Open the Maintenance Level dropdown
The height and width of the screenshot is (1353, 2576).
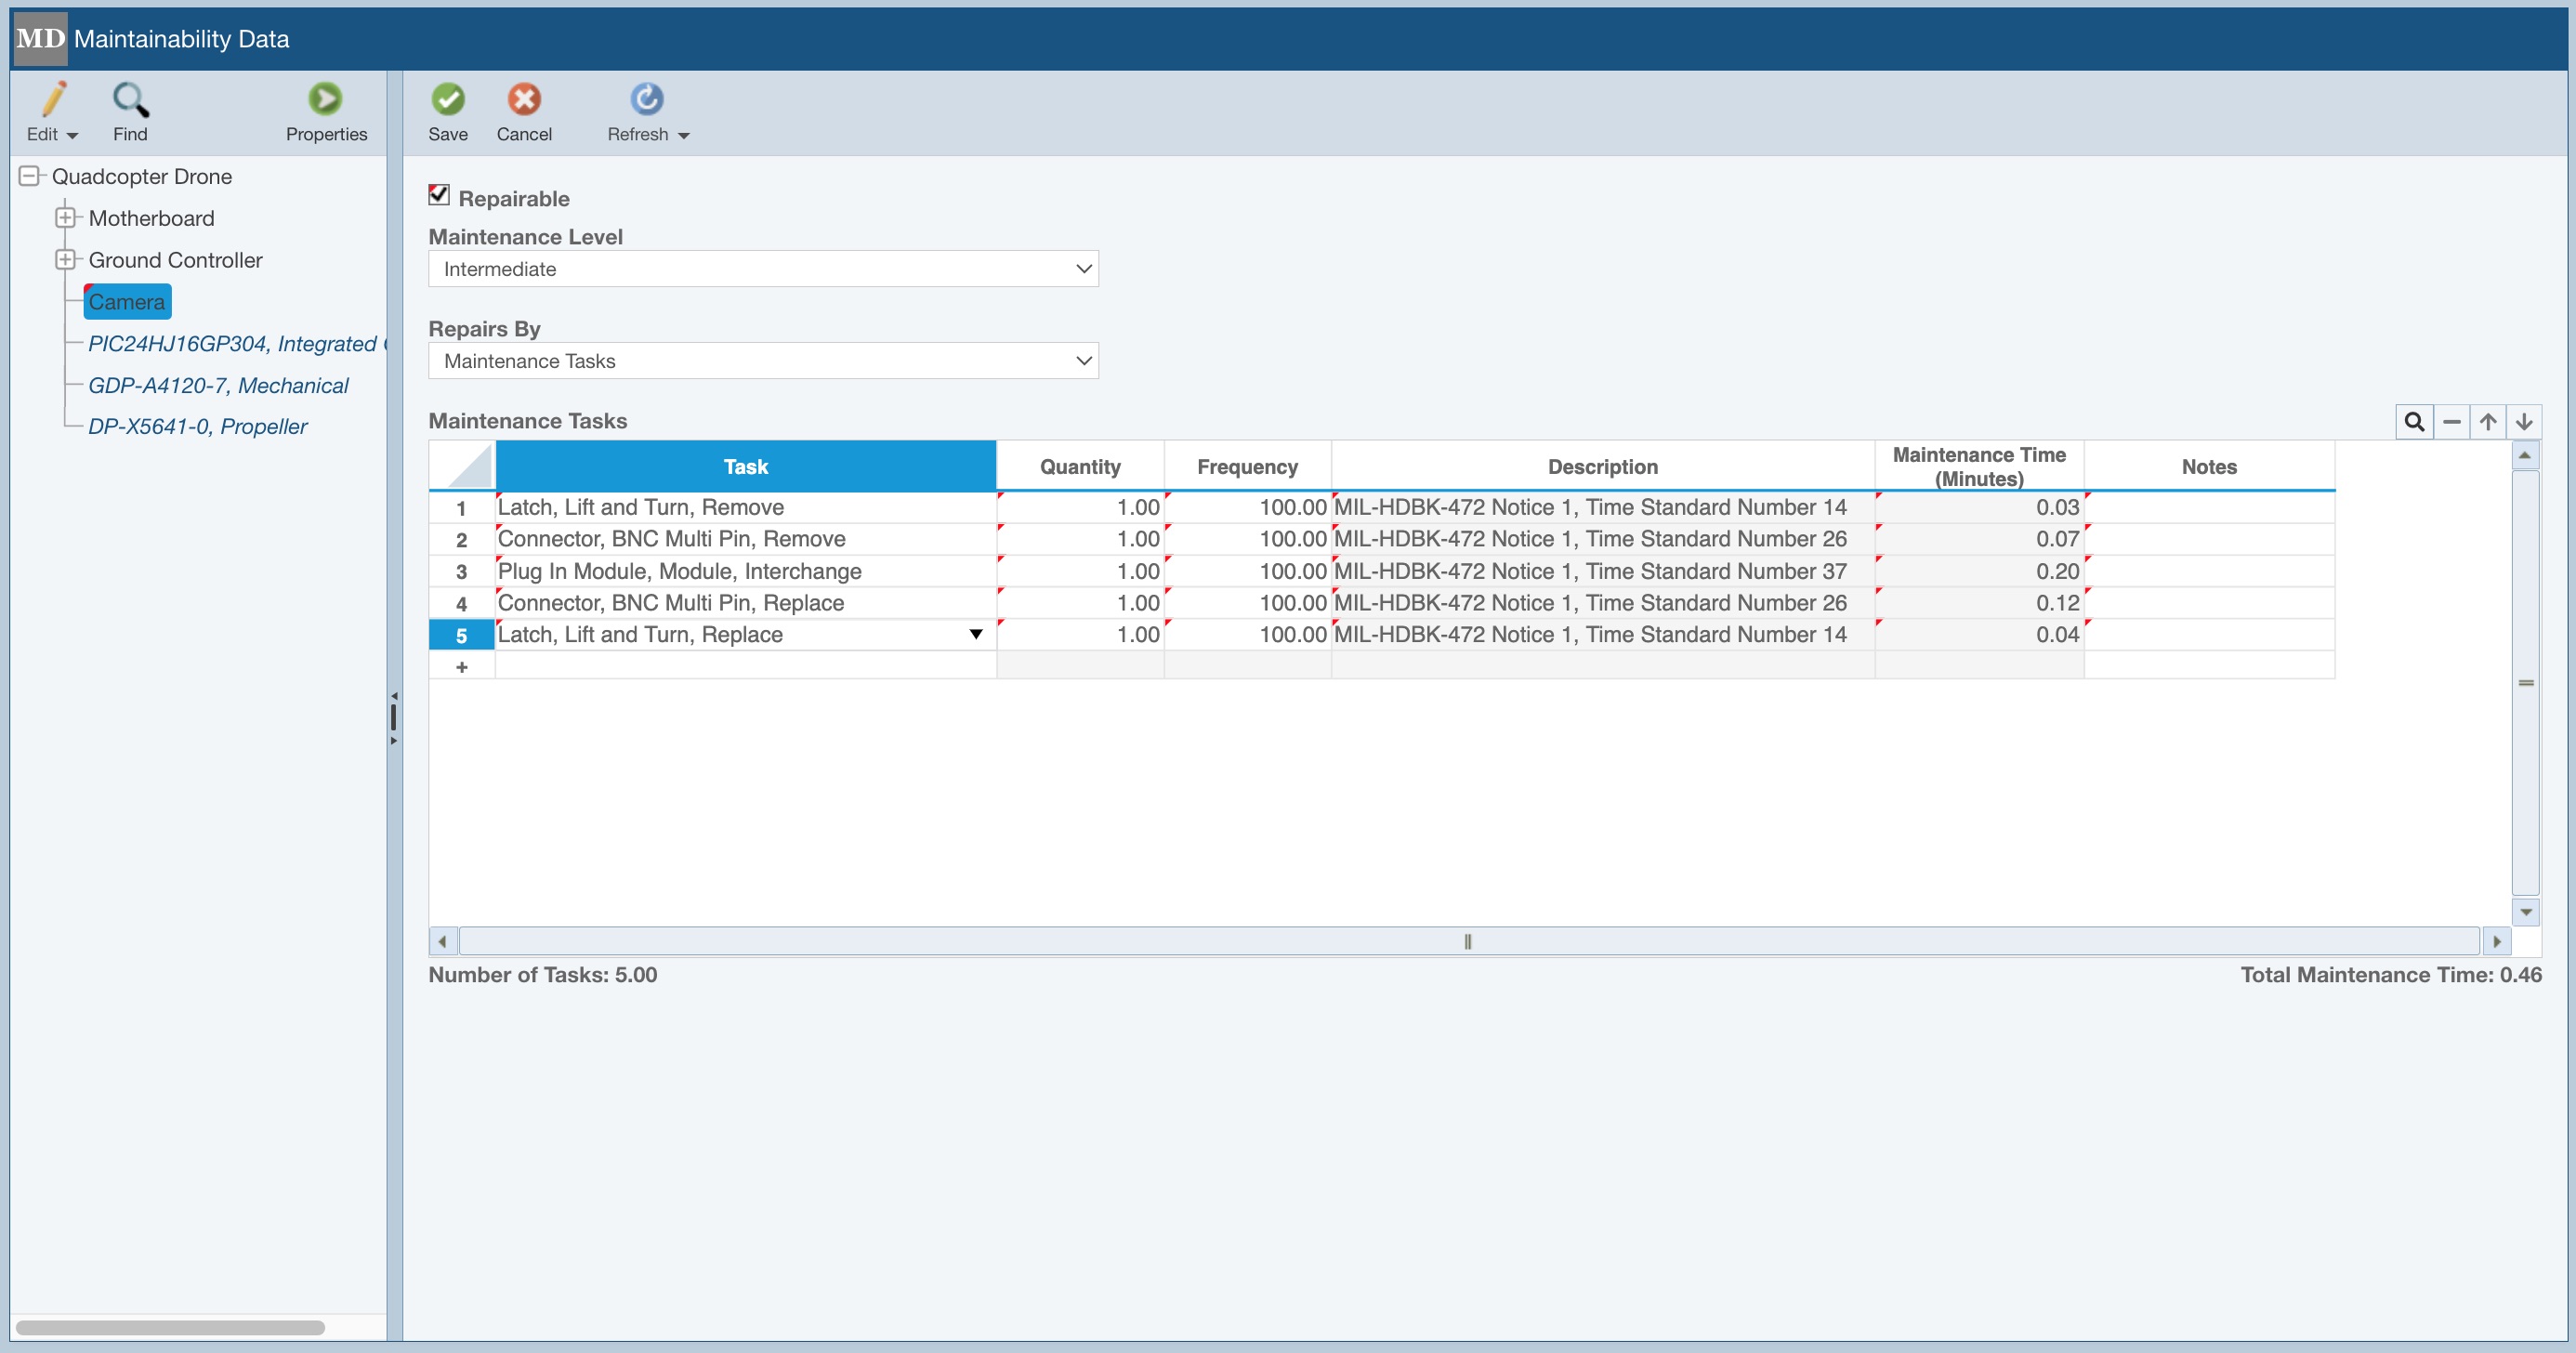pos(1083,269)
